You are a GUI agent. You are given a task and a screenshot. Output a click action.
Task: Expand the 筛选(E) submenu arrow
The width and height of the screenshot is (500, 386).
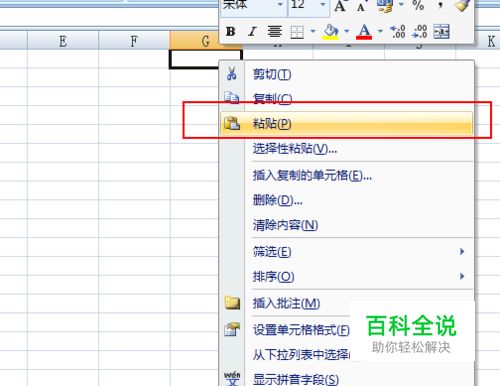(462, 251)
